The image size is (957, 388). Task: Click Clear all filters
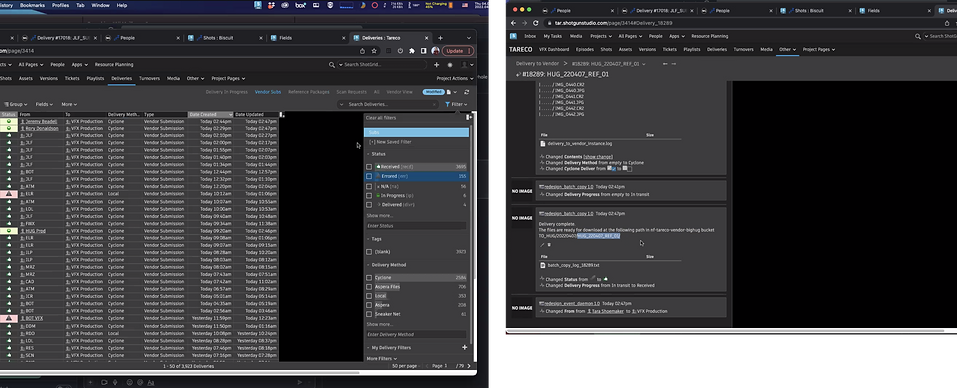[381, 118]
